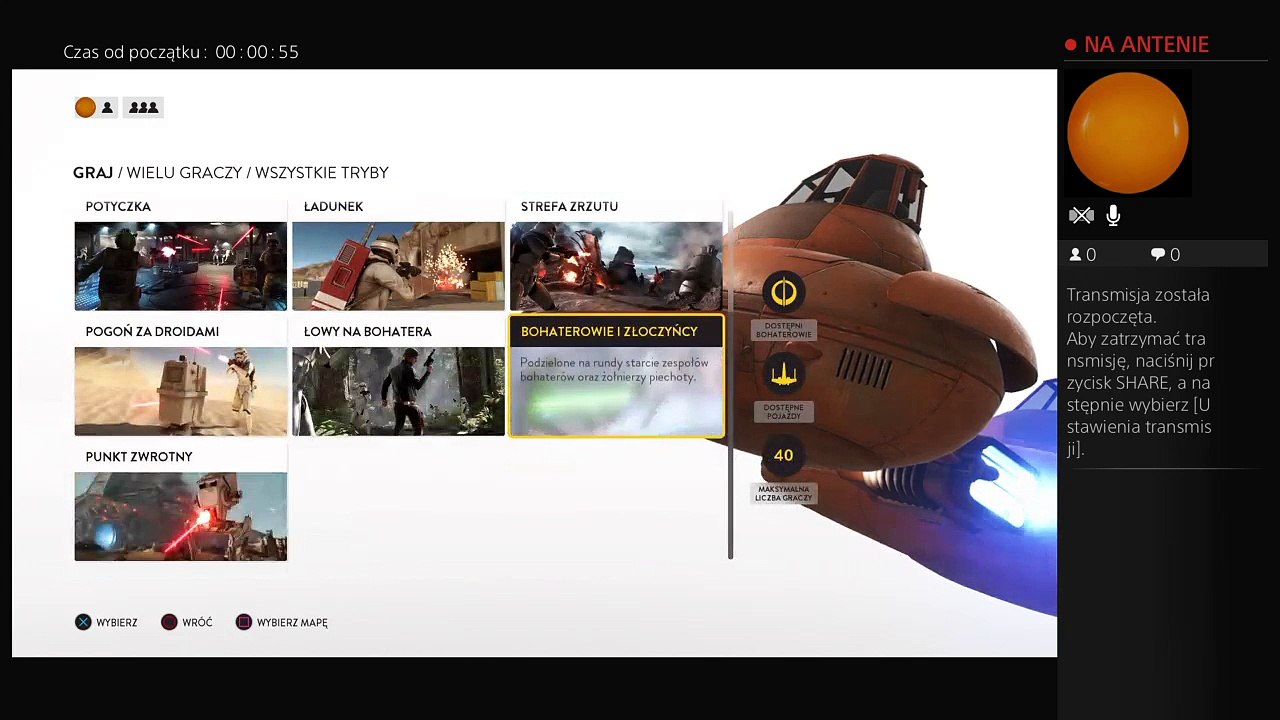
Task: Click the STREFA ZRZUTU title text
Action: pos(569,206)
